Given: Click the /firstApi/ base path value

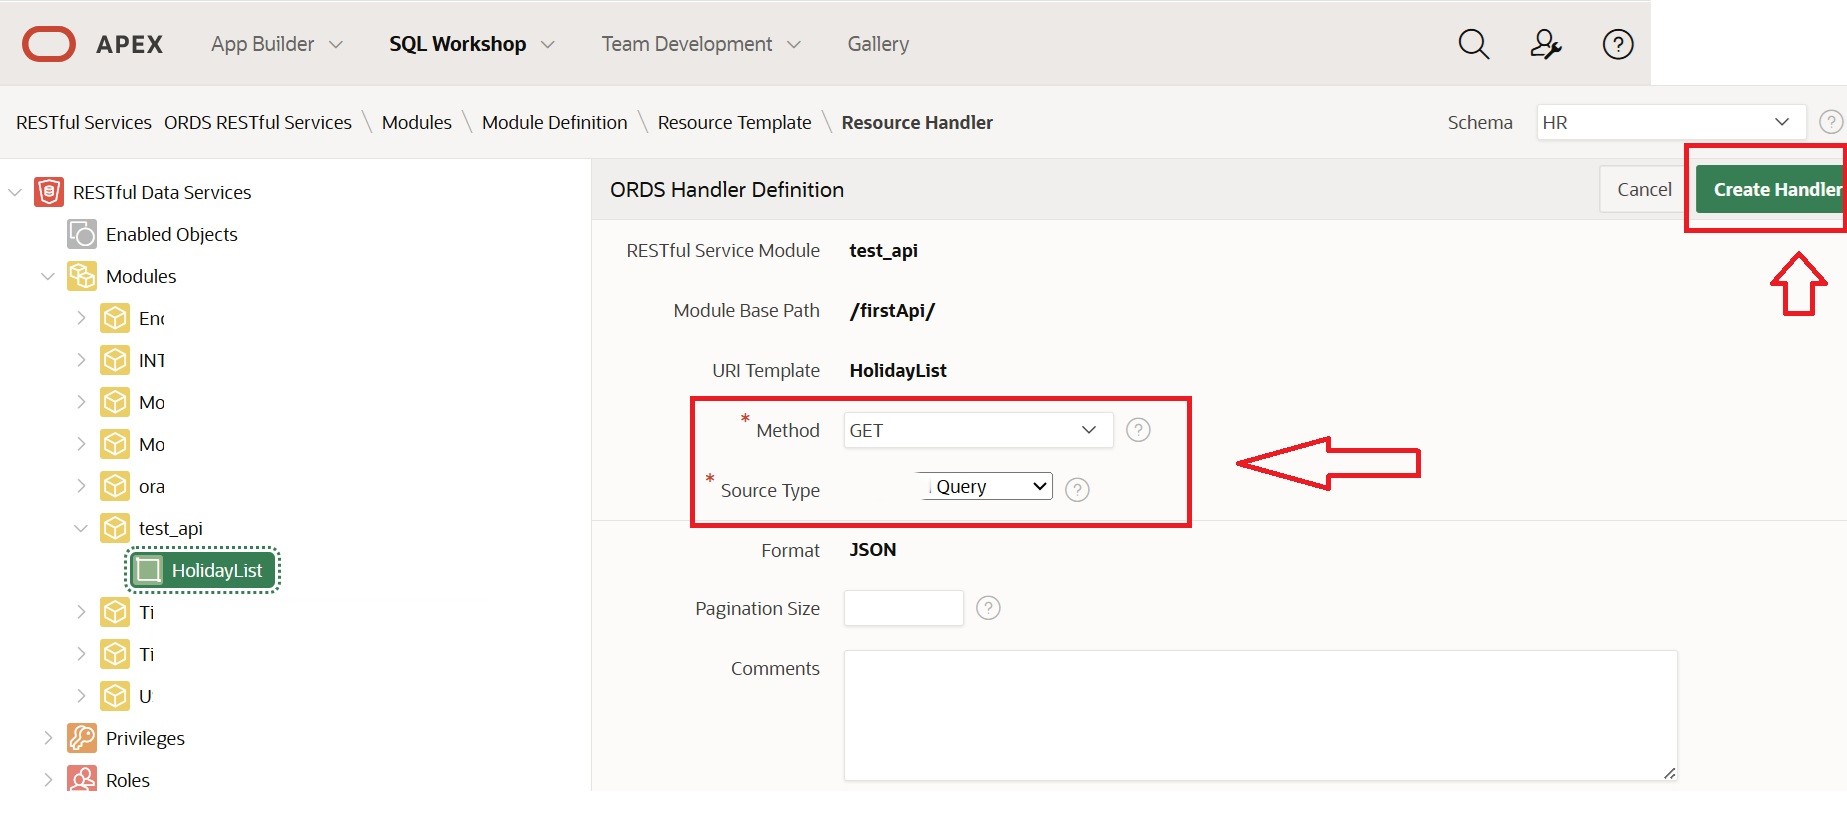Looking at the screenshot, I should pyautogui.click(x=892, y=311).
